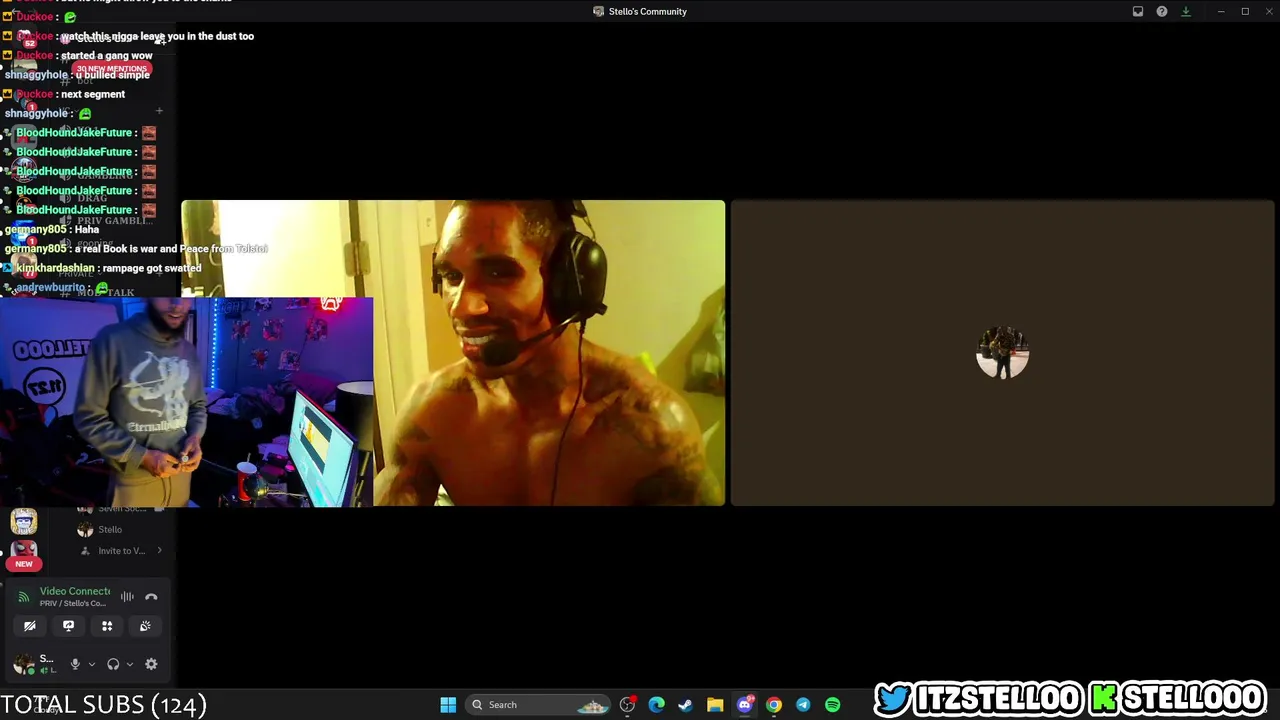The height and width of the screenshot is (720, 1280).
Task: Click the round avatar in the brown tile
Action: tap(1002, 353)
